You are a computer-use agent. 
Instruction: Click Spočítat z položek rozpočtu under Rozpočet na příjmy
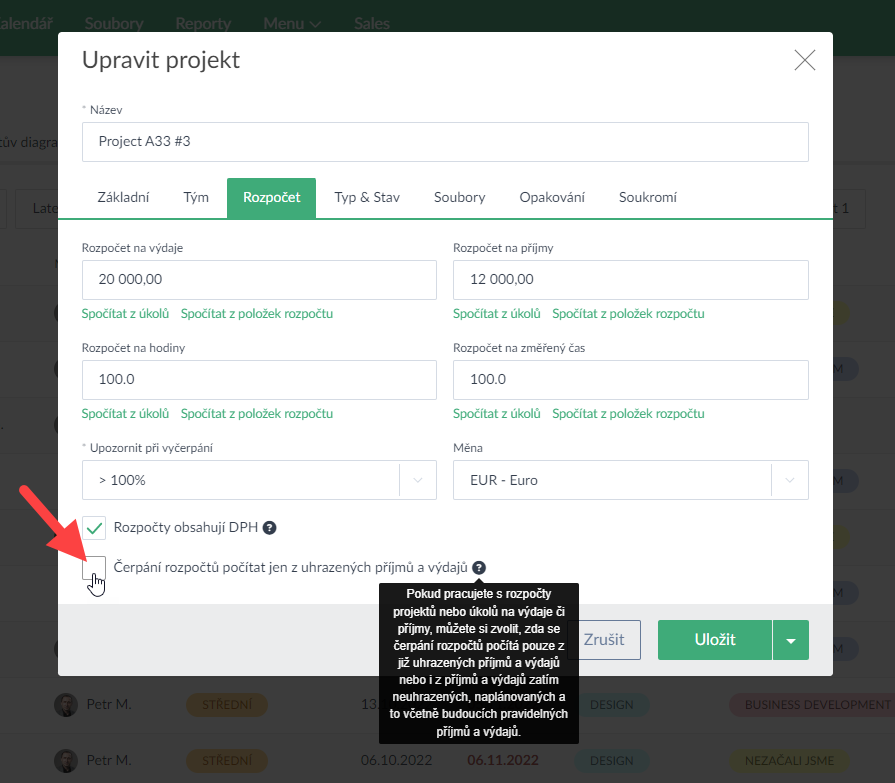628,314
